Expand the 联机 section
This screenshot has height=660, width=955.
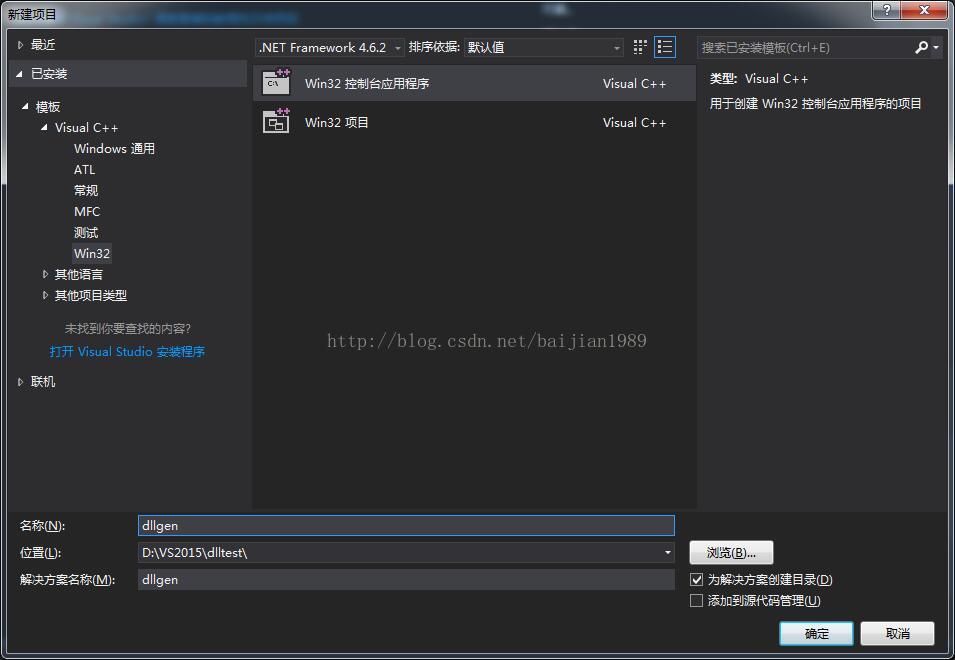[x=20, y=382]
